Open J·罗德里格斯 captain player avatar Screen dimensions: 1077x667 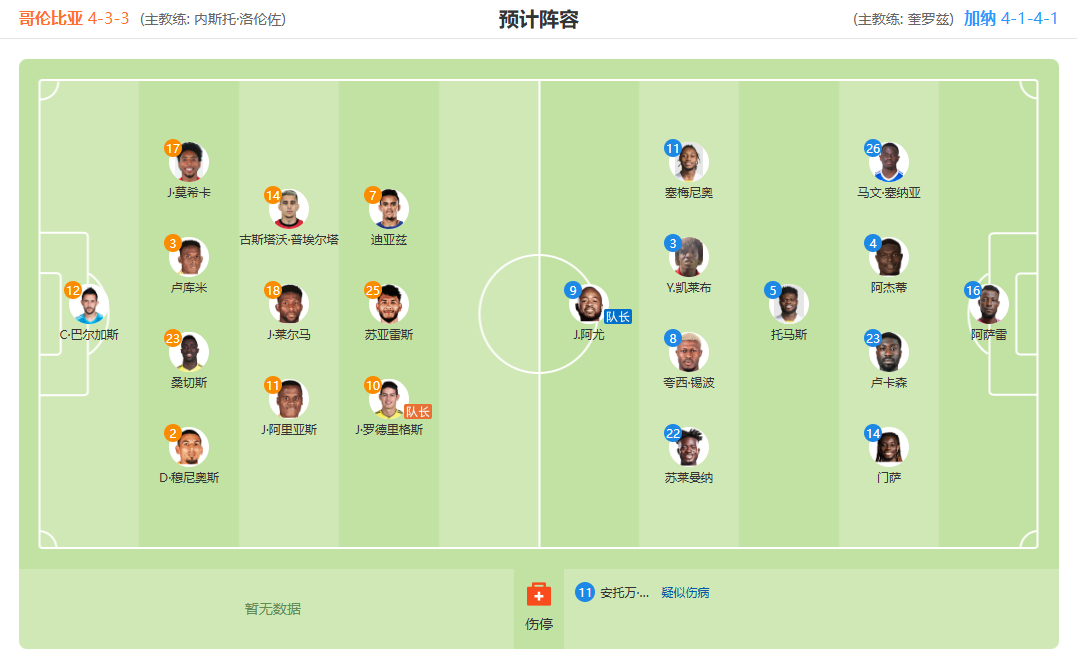point(389,399)
